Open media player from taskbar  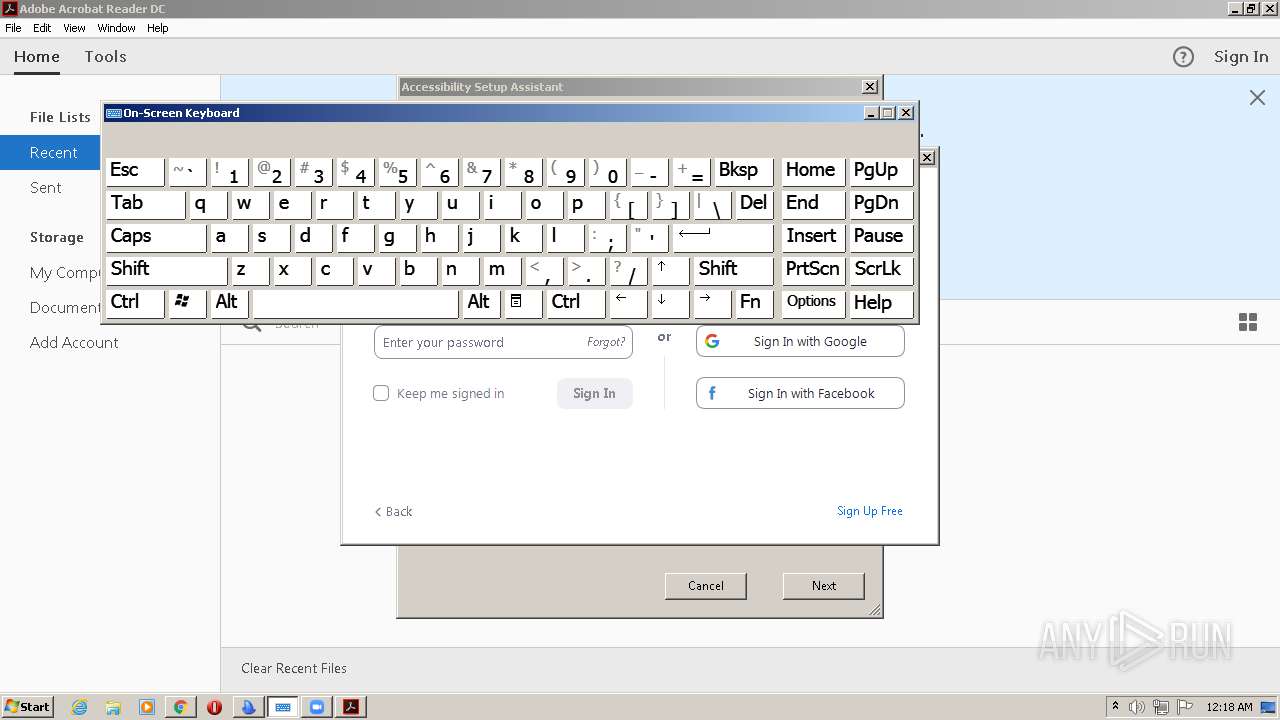147,707
